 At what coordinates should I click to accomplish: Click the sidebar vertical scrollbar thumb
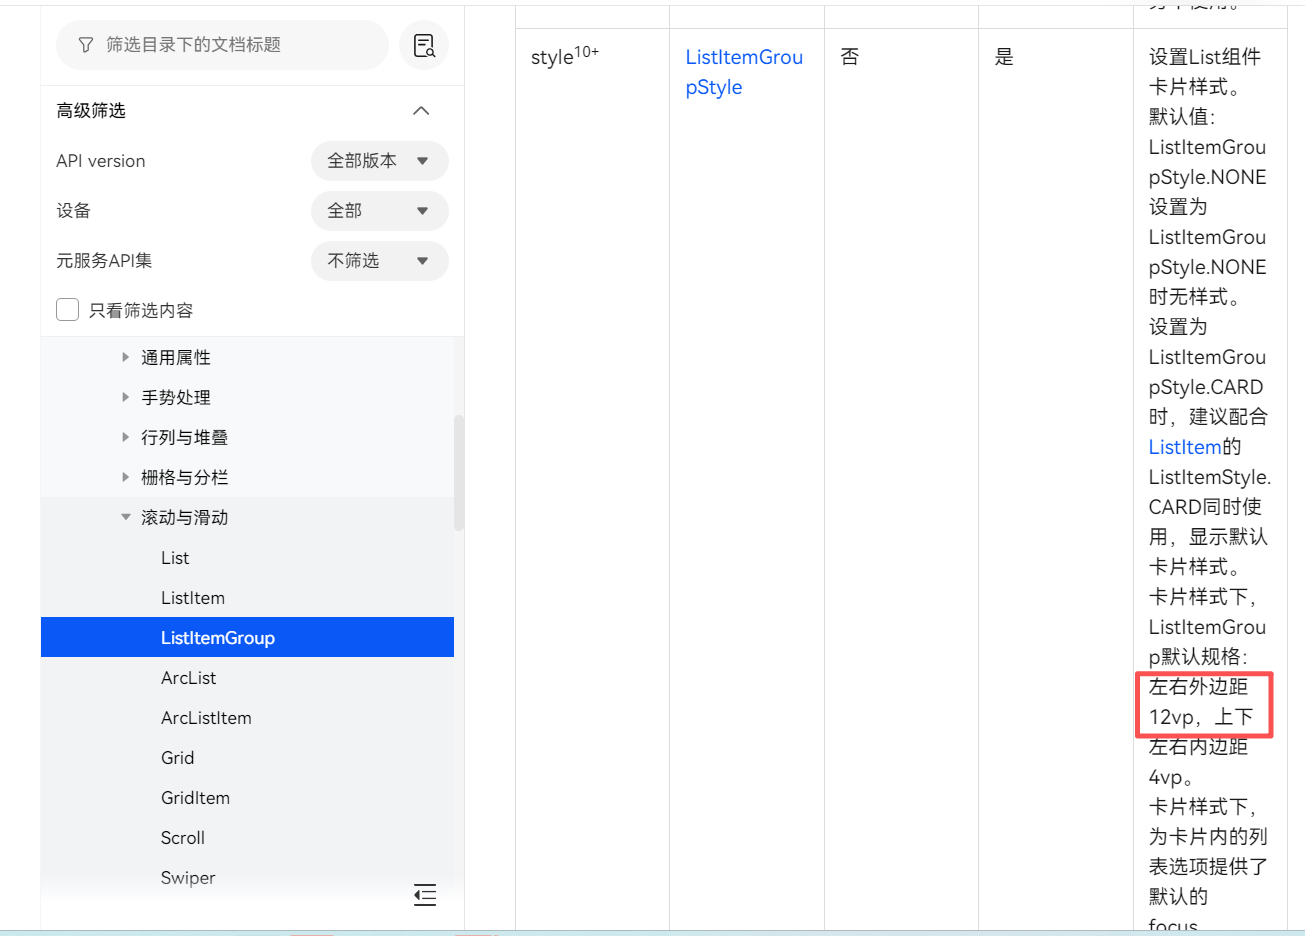click(x=459, y=470)
